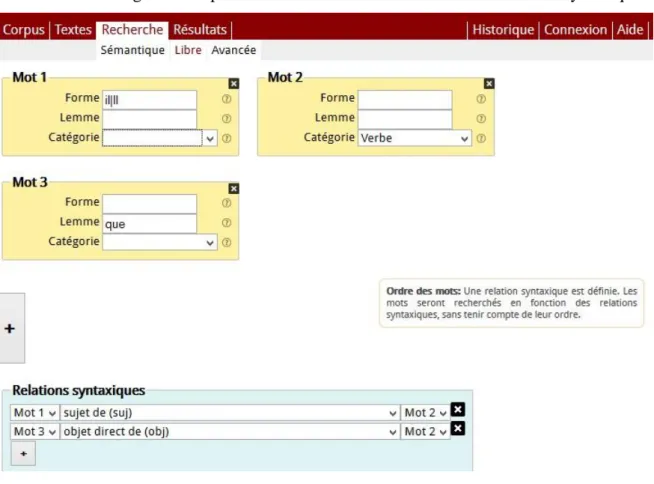Image resolution: width=654 pixels, height=484 pixels.
Task: Open the 'sujet de (suj)' relation type dropdown
Action: [230, 413]
